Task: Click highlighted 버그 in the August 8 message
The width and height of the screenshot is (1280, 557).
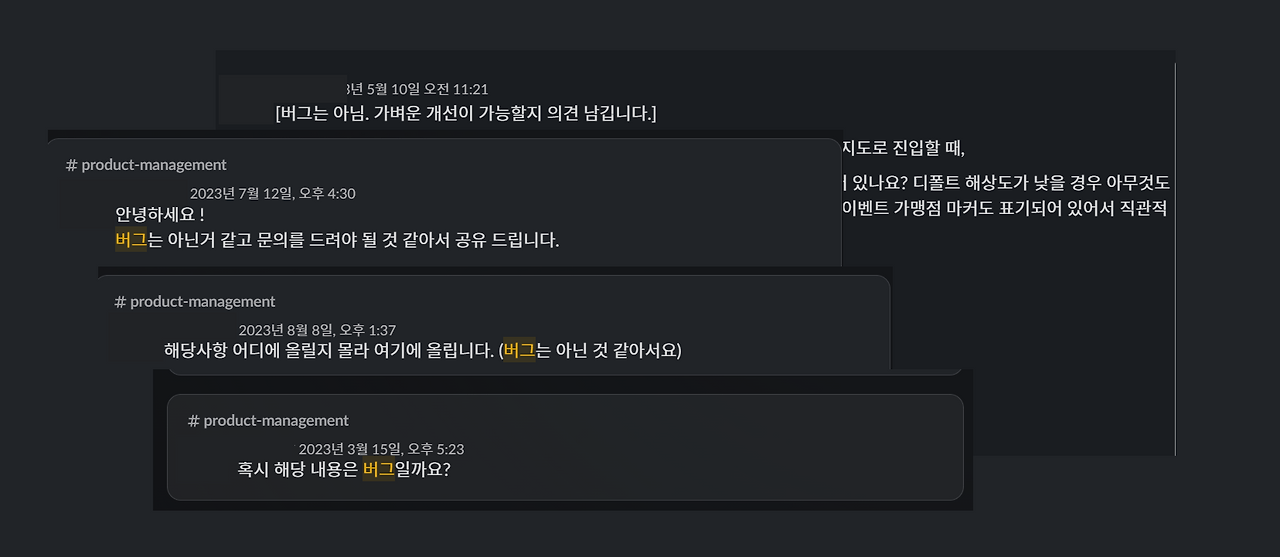Action: (519, 351)
